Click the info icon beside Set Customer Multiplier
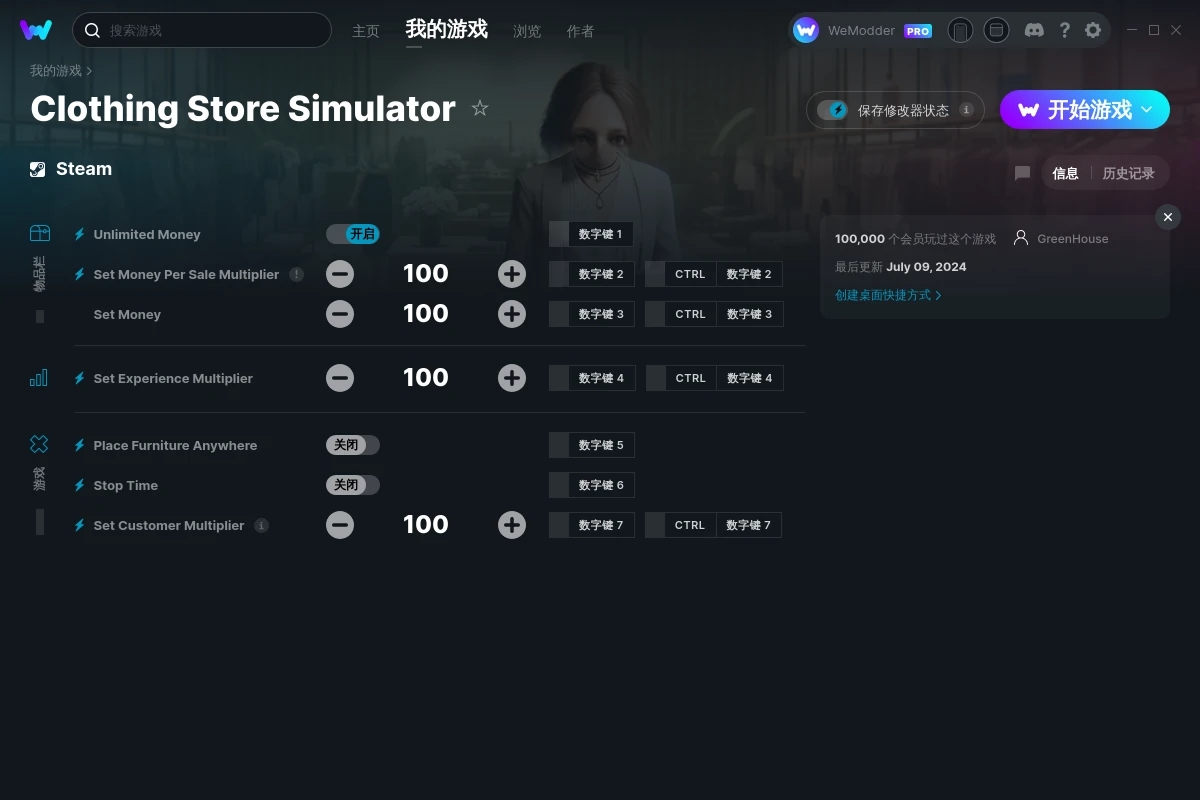1200x800 pixels. point(261,525)
